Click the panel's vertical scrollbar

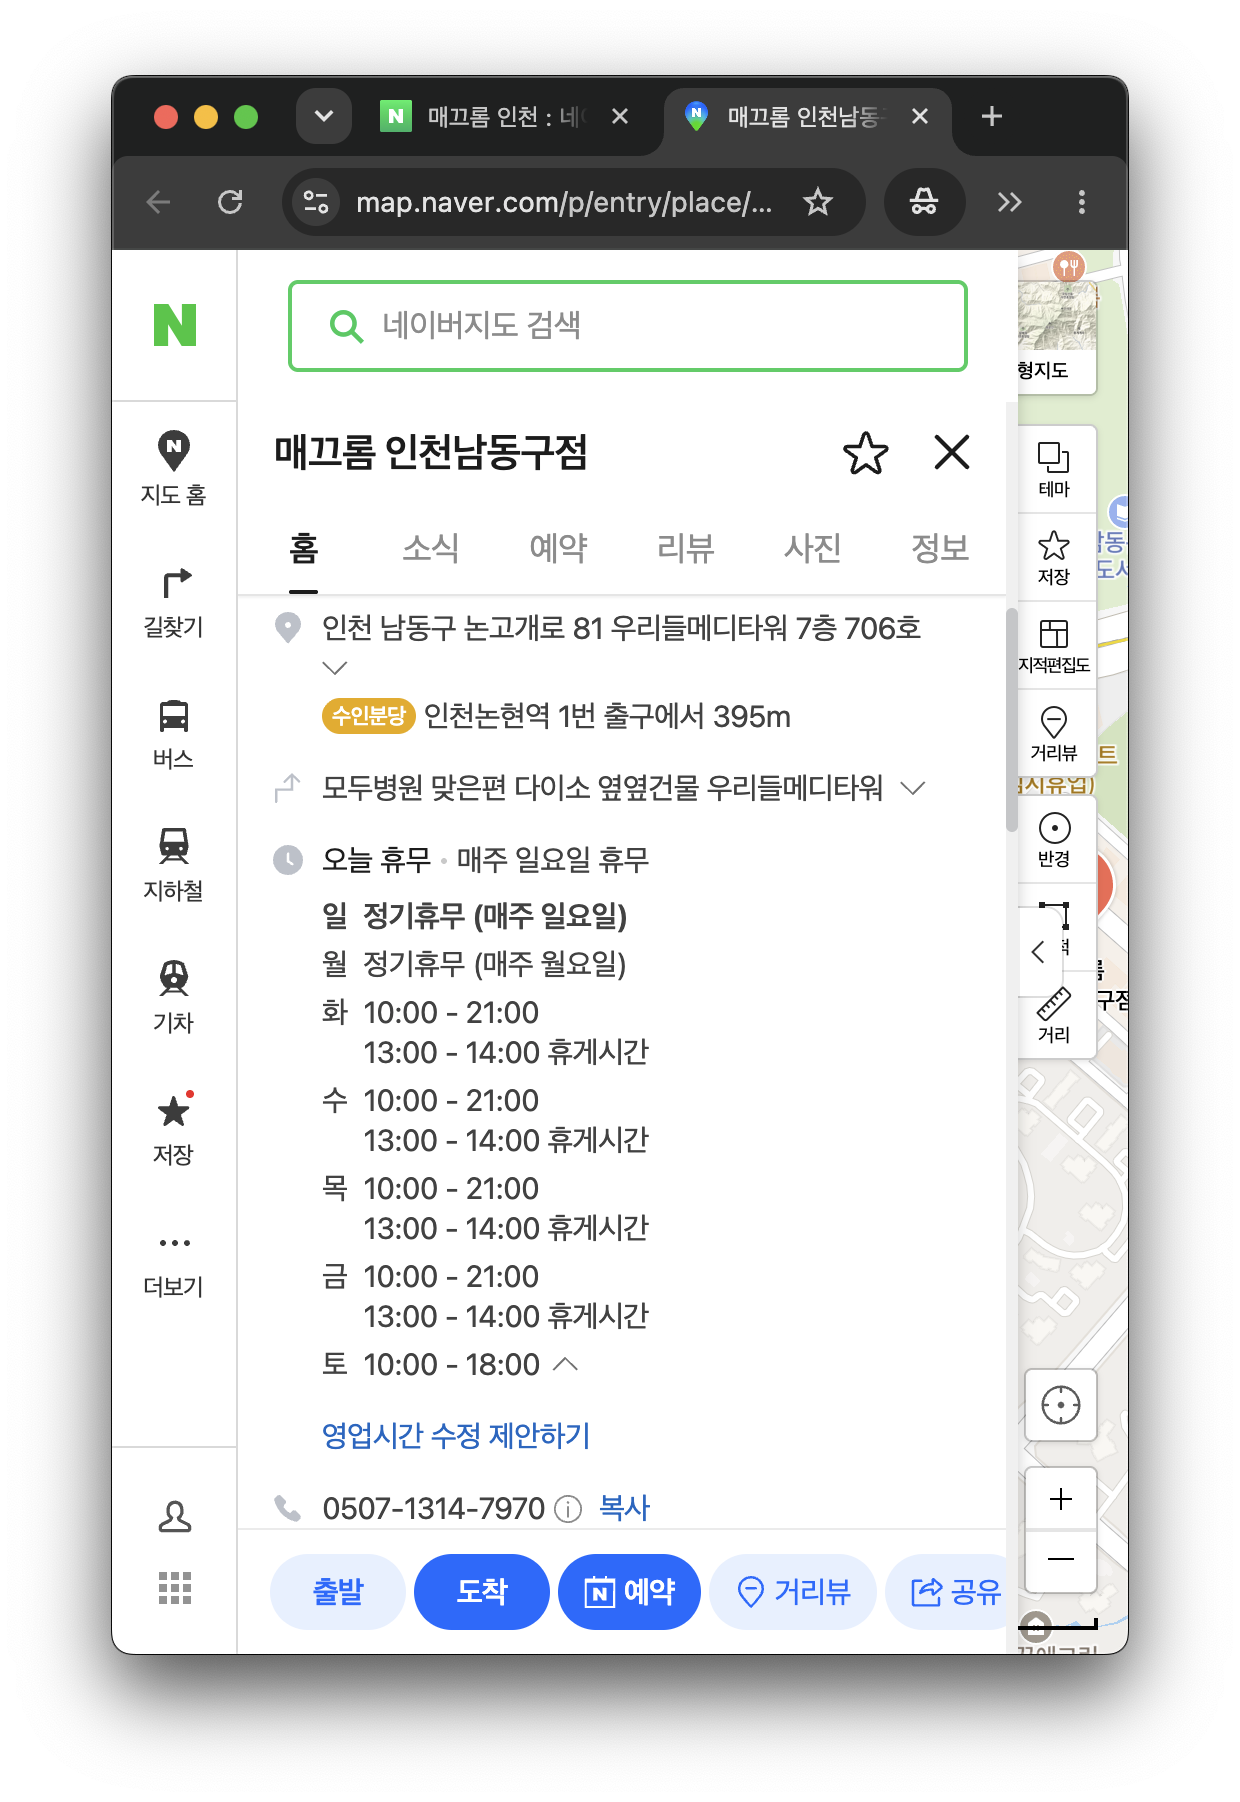(1011, 720)
